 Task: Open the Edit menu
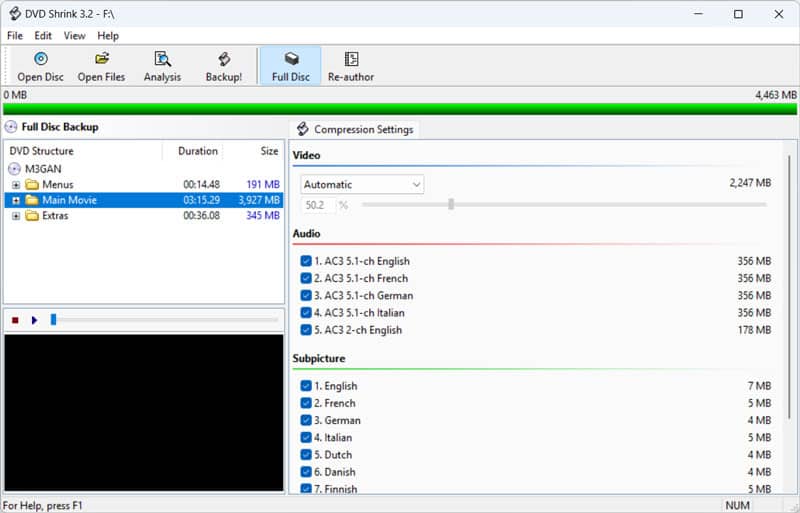click(43, 36)
